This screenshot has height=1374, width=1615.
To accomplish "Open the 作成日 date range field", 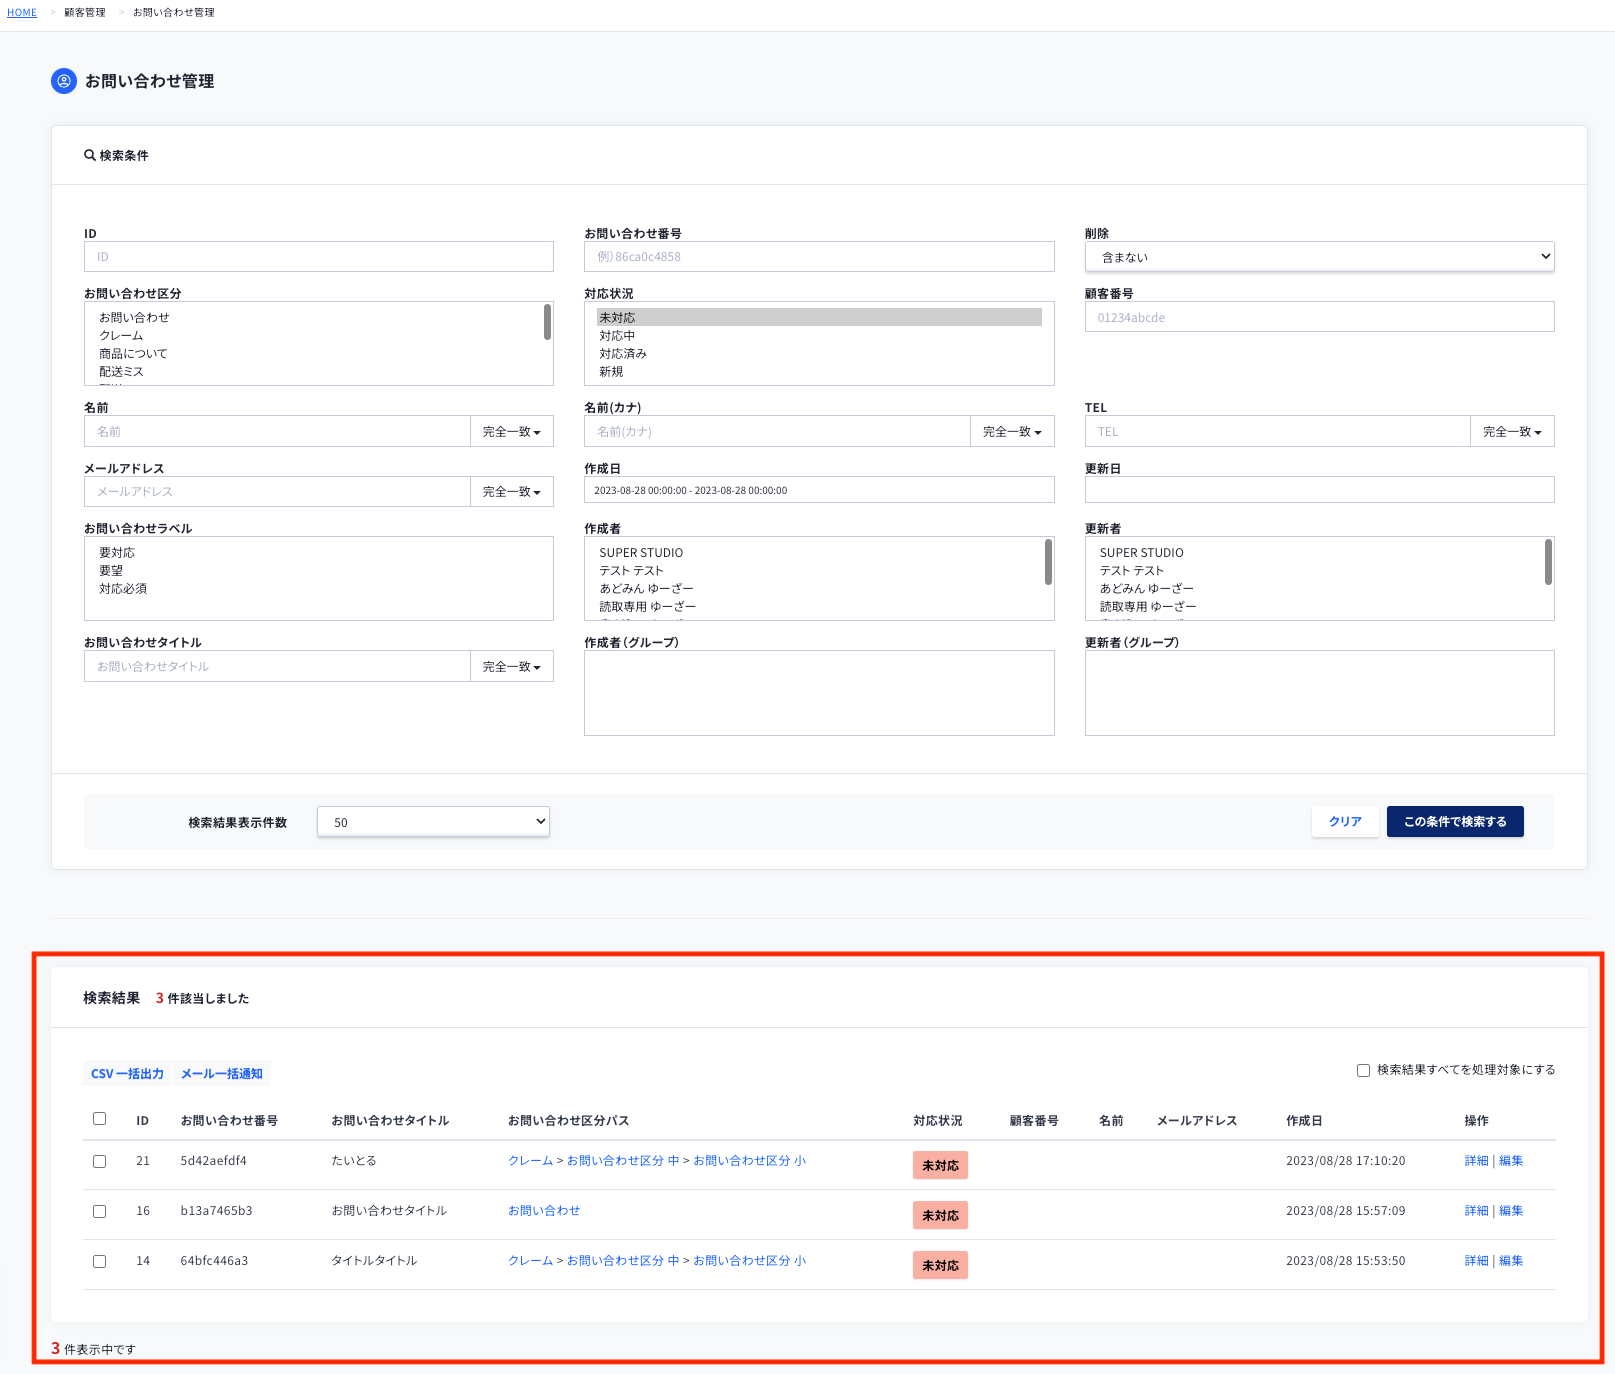I will click(819, 490).
